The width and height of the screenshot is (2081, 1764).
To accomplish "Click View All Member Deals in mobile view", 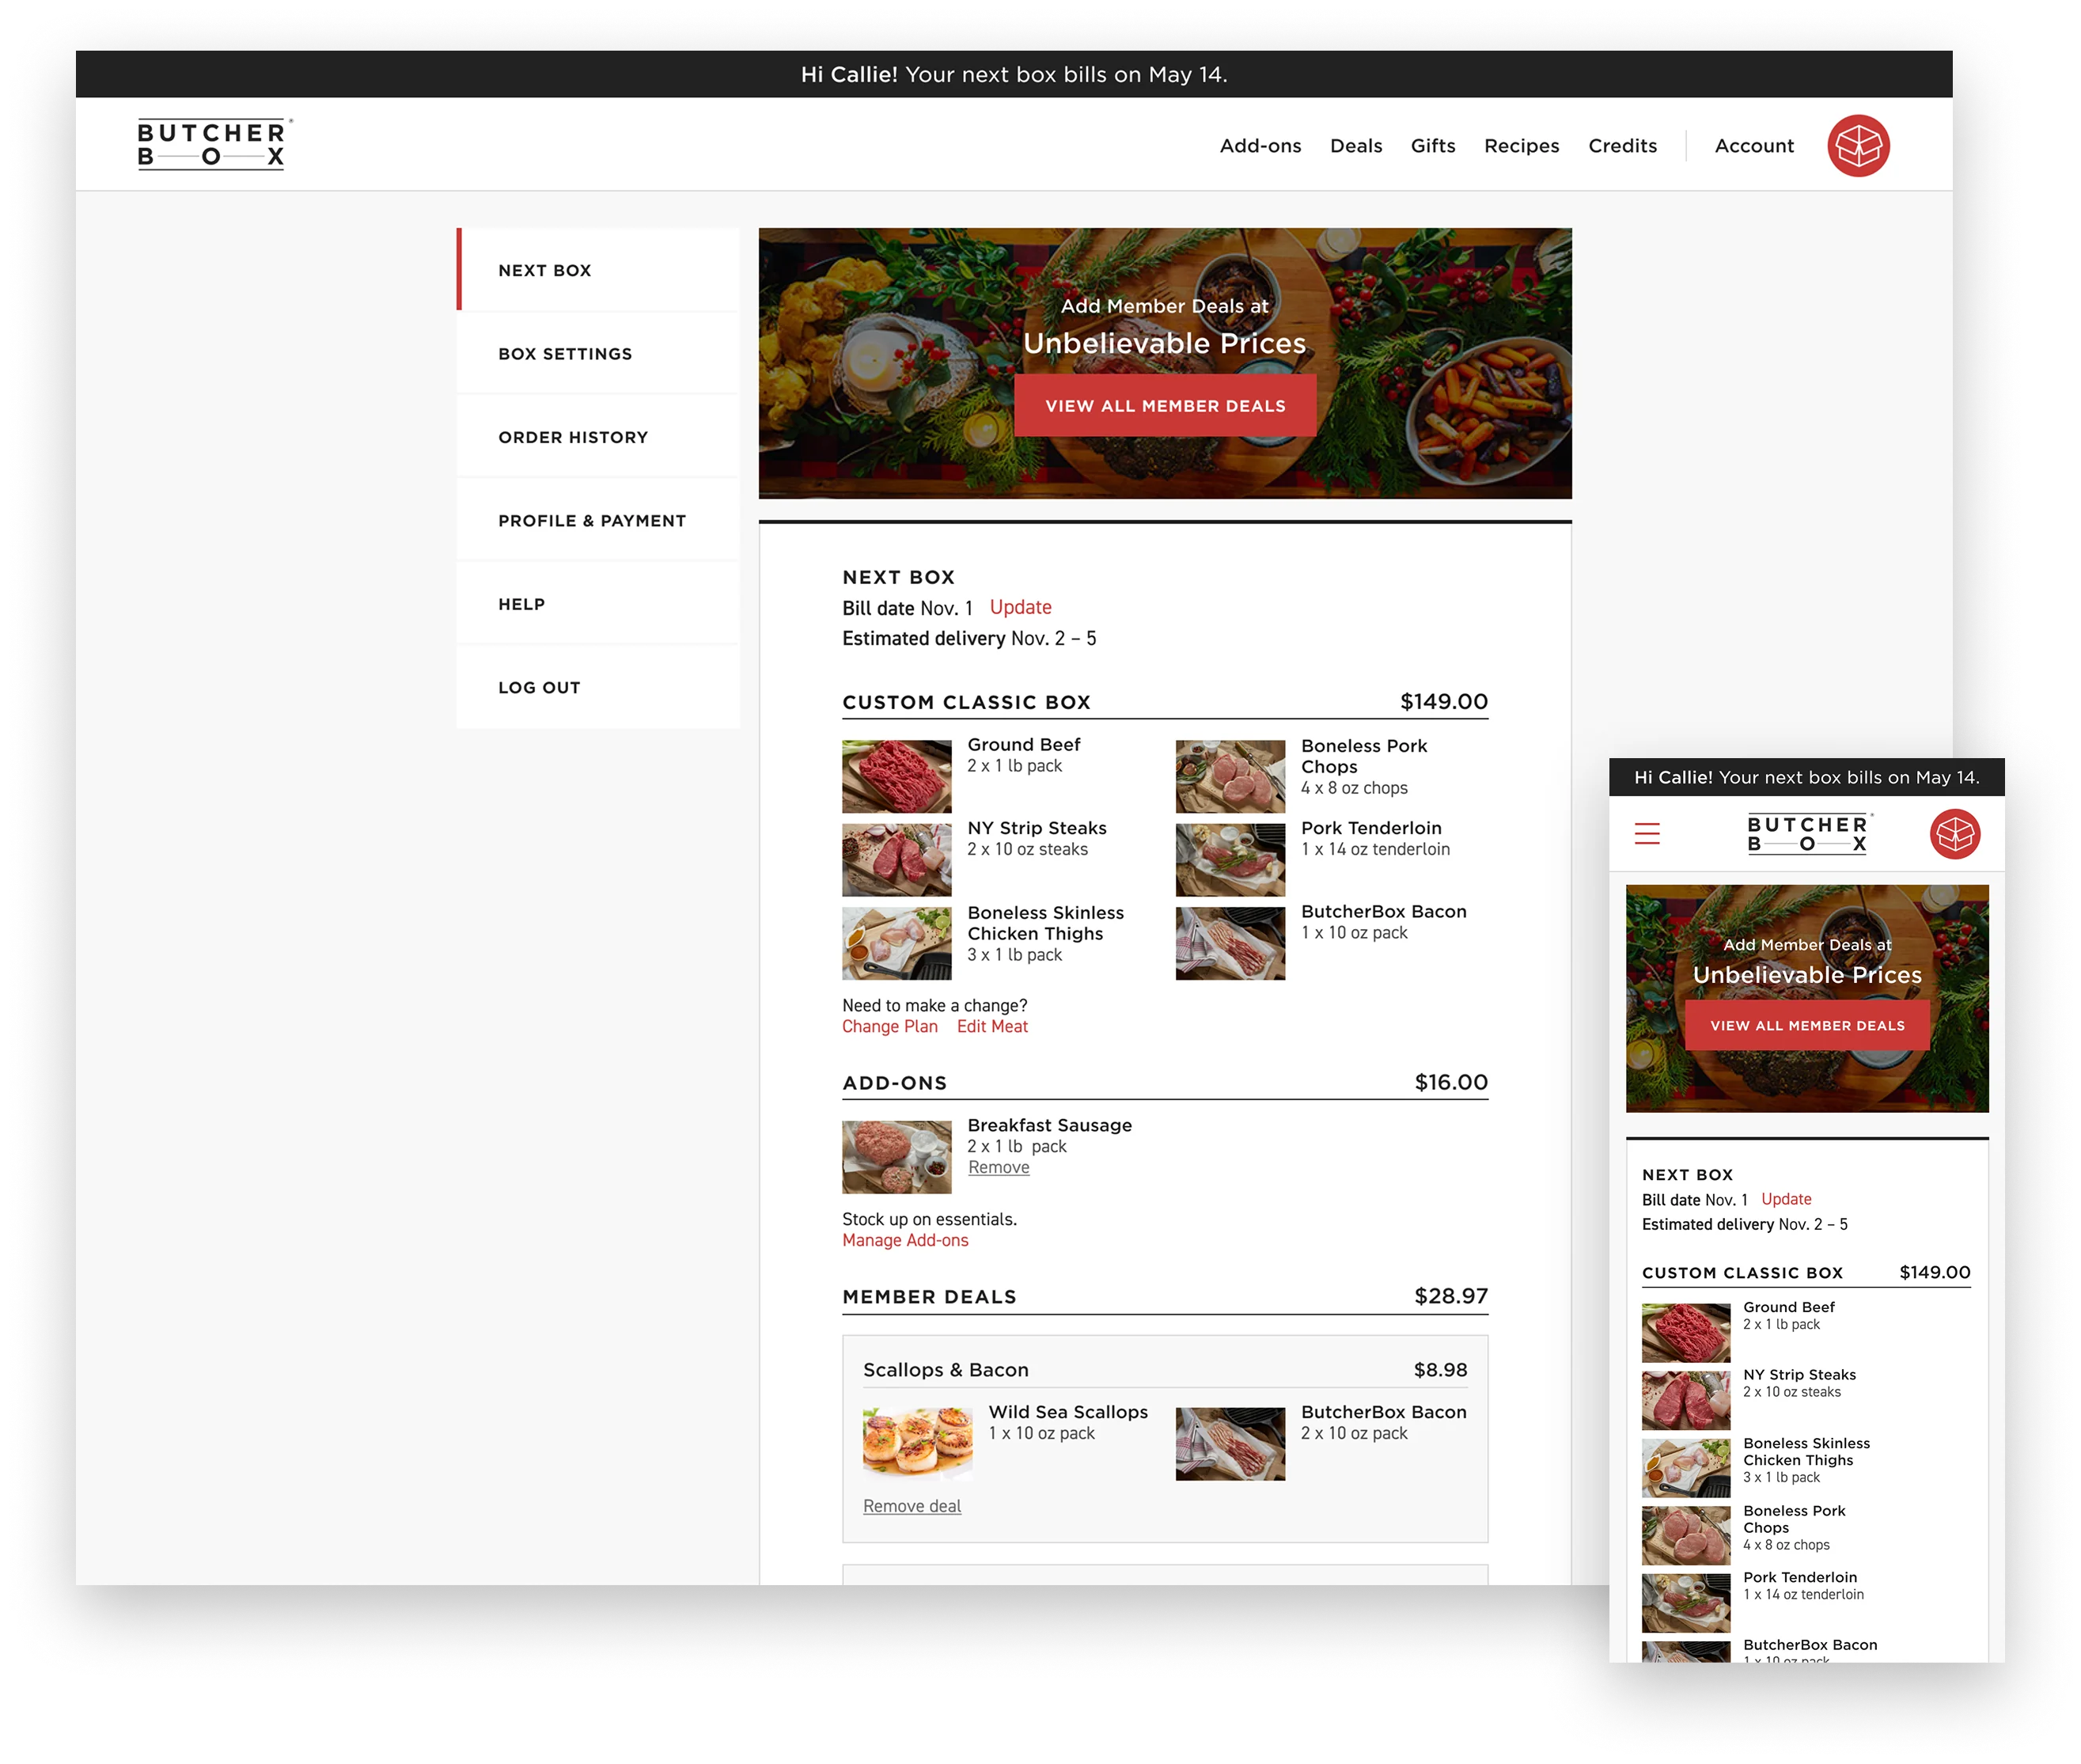I will (1806, 1025).
